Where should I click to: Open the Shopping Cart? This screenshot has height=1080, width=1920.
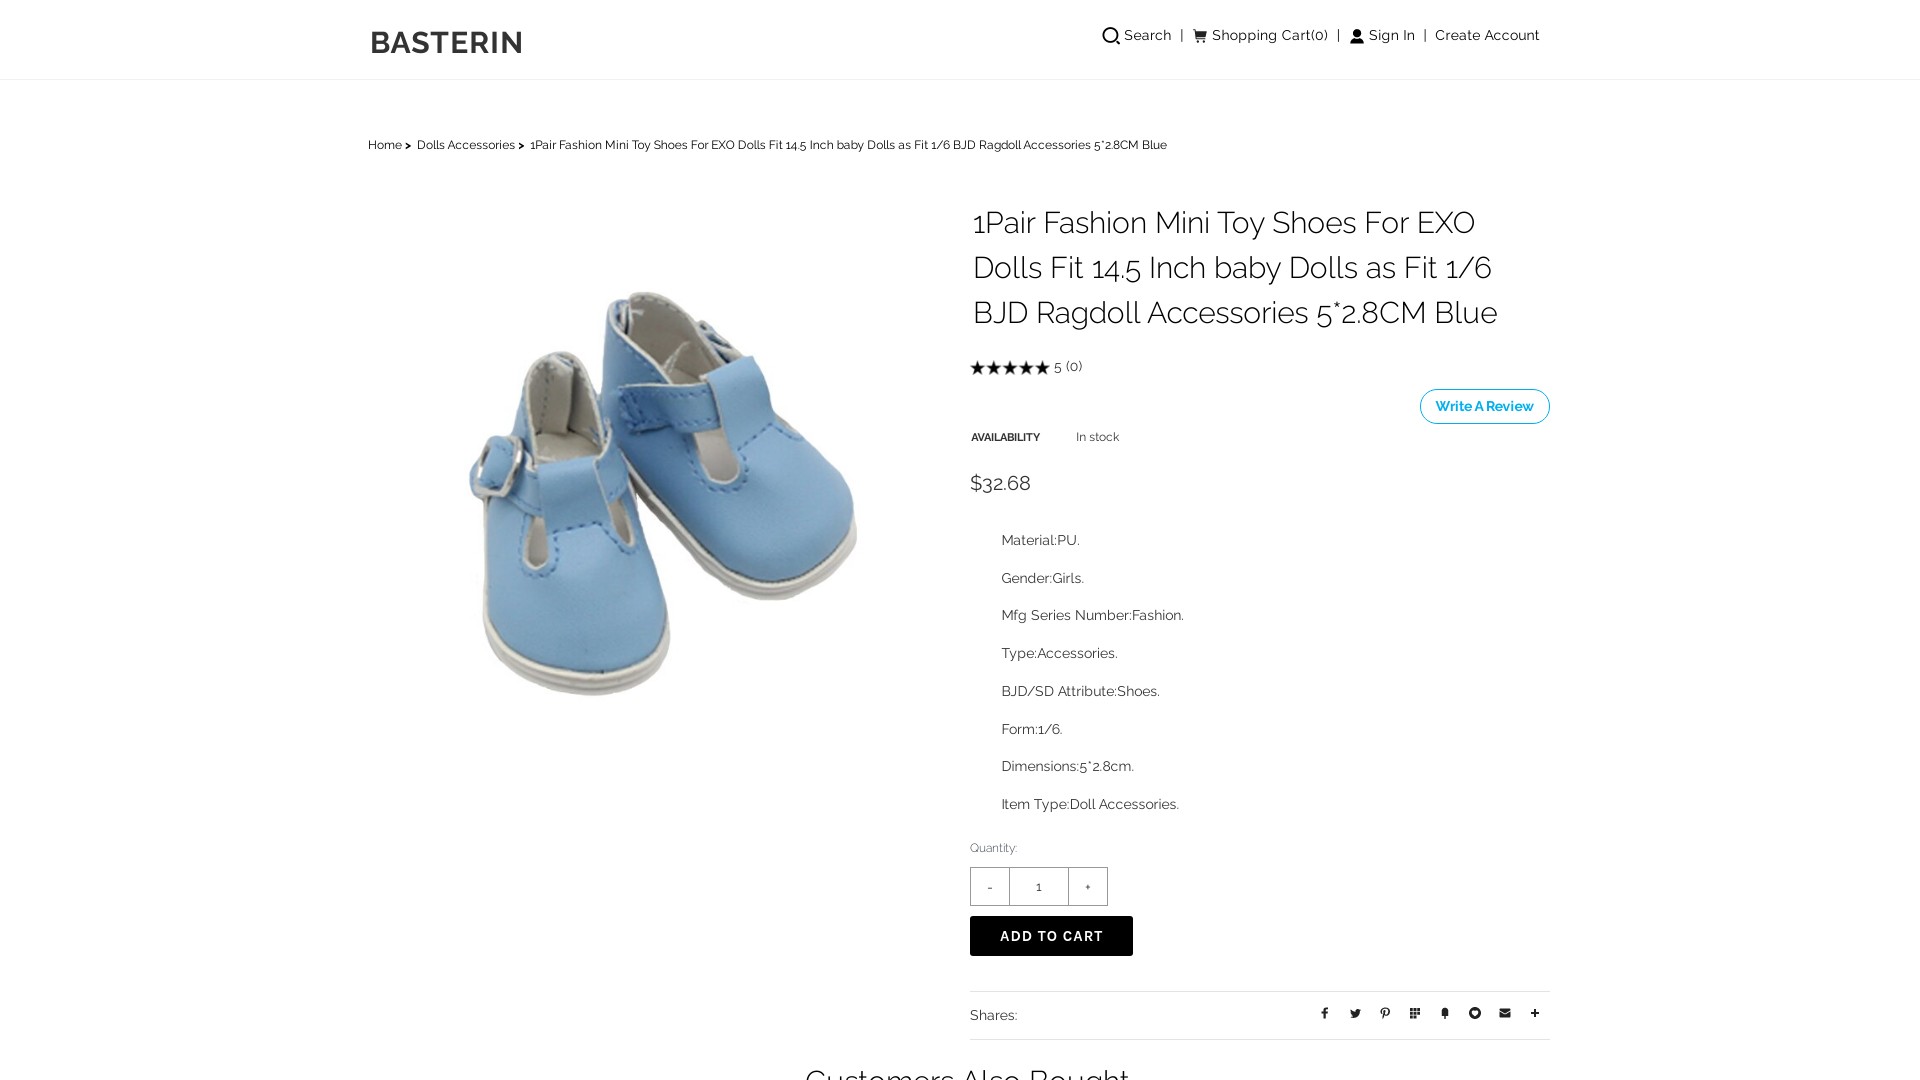pos(1260,36)
